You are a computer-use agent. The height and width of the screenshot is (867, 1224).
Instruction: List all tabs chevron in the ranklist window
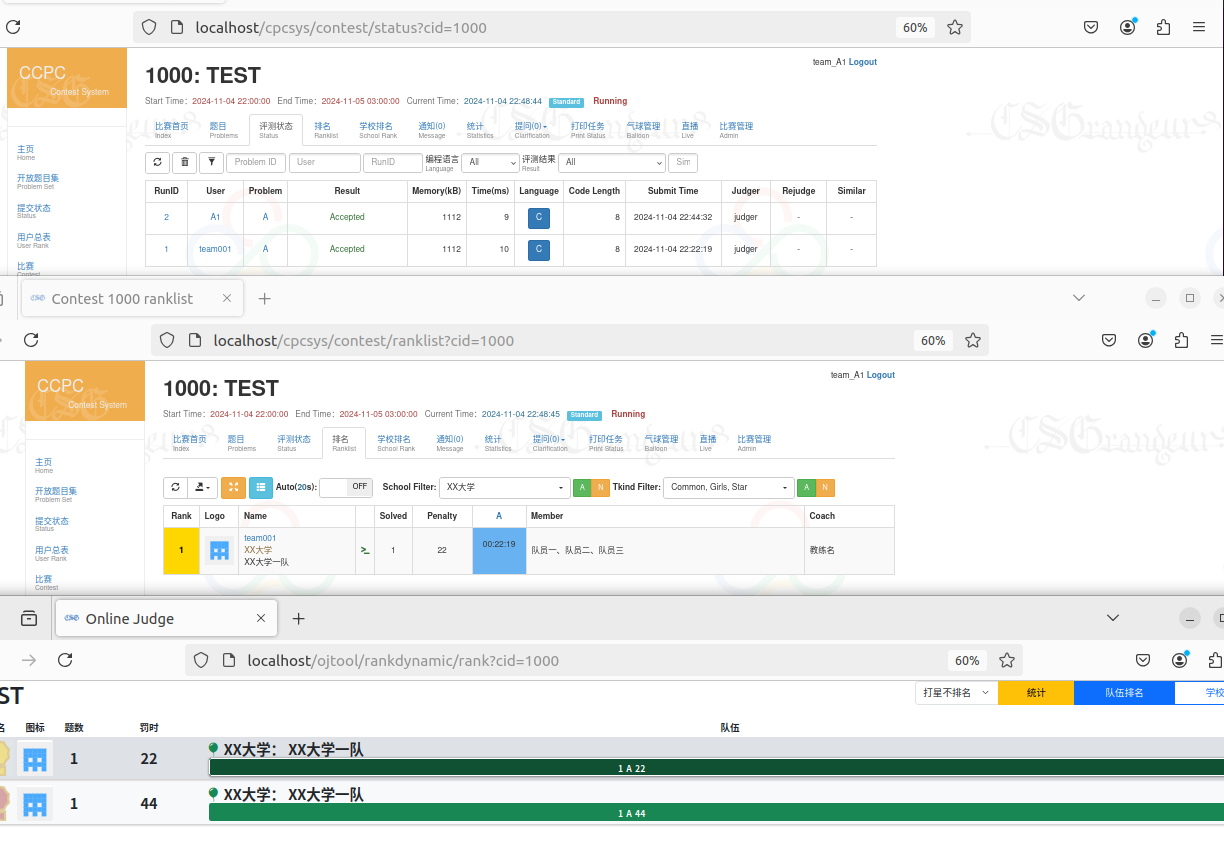1079,298
